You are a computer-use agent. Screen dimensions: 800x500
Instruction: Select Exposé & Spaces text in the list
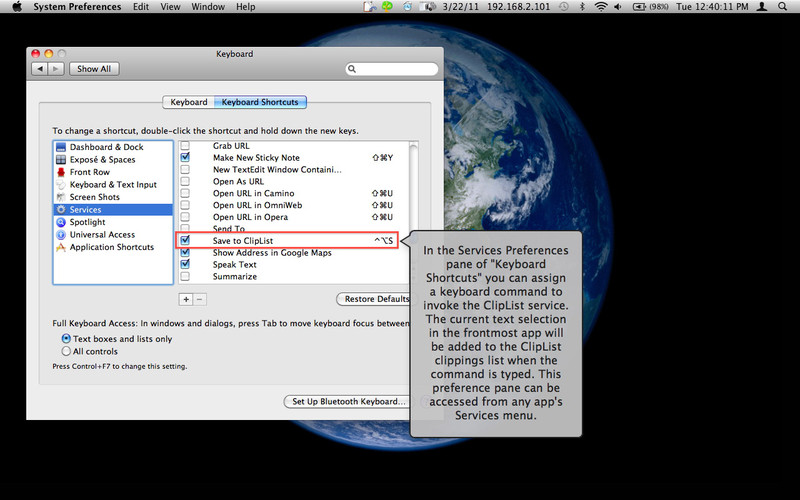point(103,160)
